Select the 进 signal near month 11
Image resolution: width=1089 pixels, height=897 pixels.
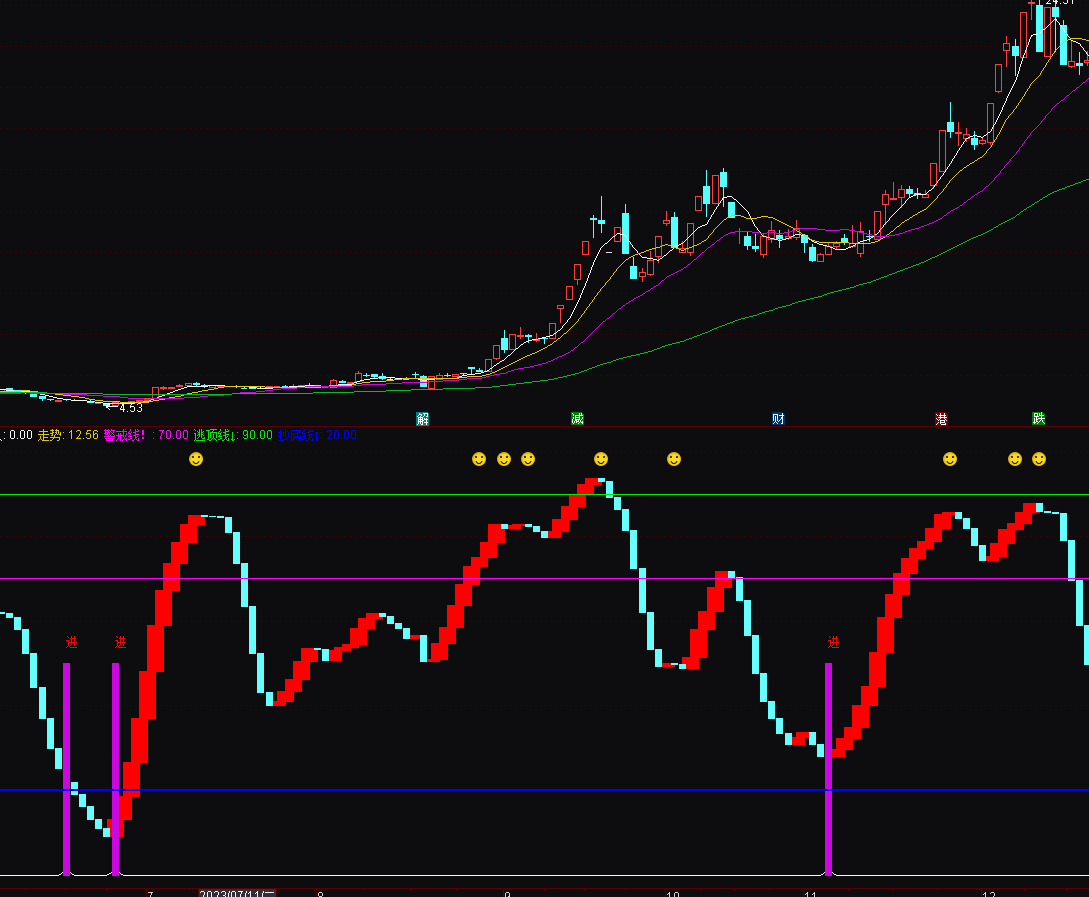tap(833, 642)
